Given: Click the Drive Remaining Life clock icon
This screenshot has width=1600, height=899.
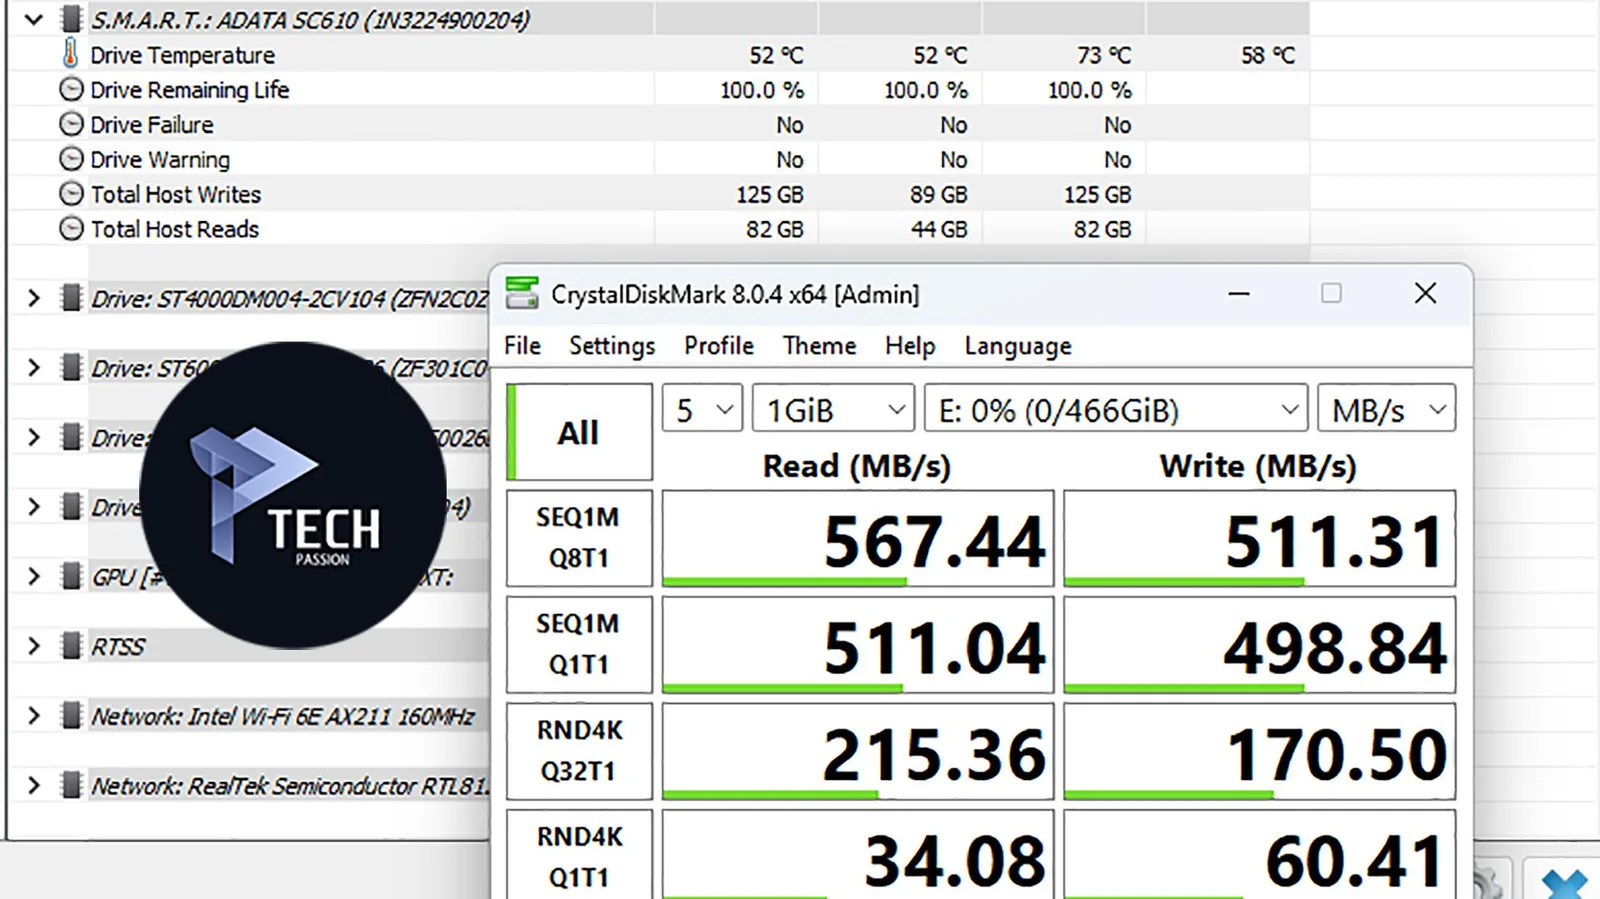Looking at the screenshot, I should coord(71,89).
